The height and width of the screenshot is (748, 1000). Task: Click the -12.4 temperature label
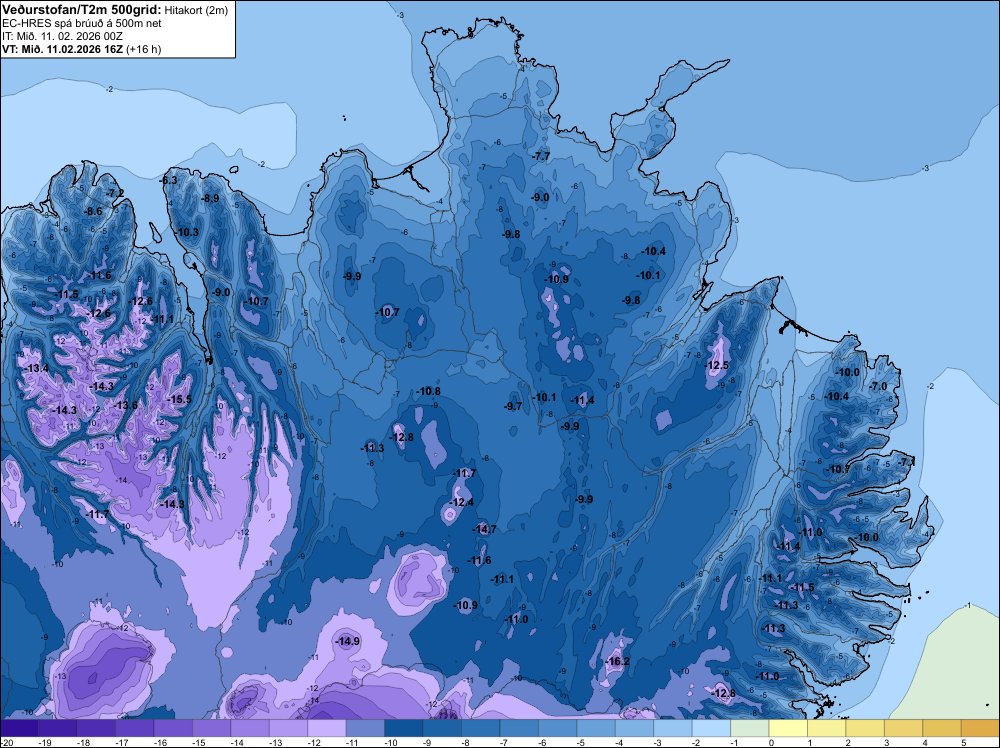click(x=462, y=502)
